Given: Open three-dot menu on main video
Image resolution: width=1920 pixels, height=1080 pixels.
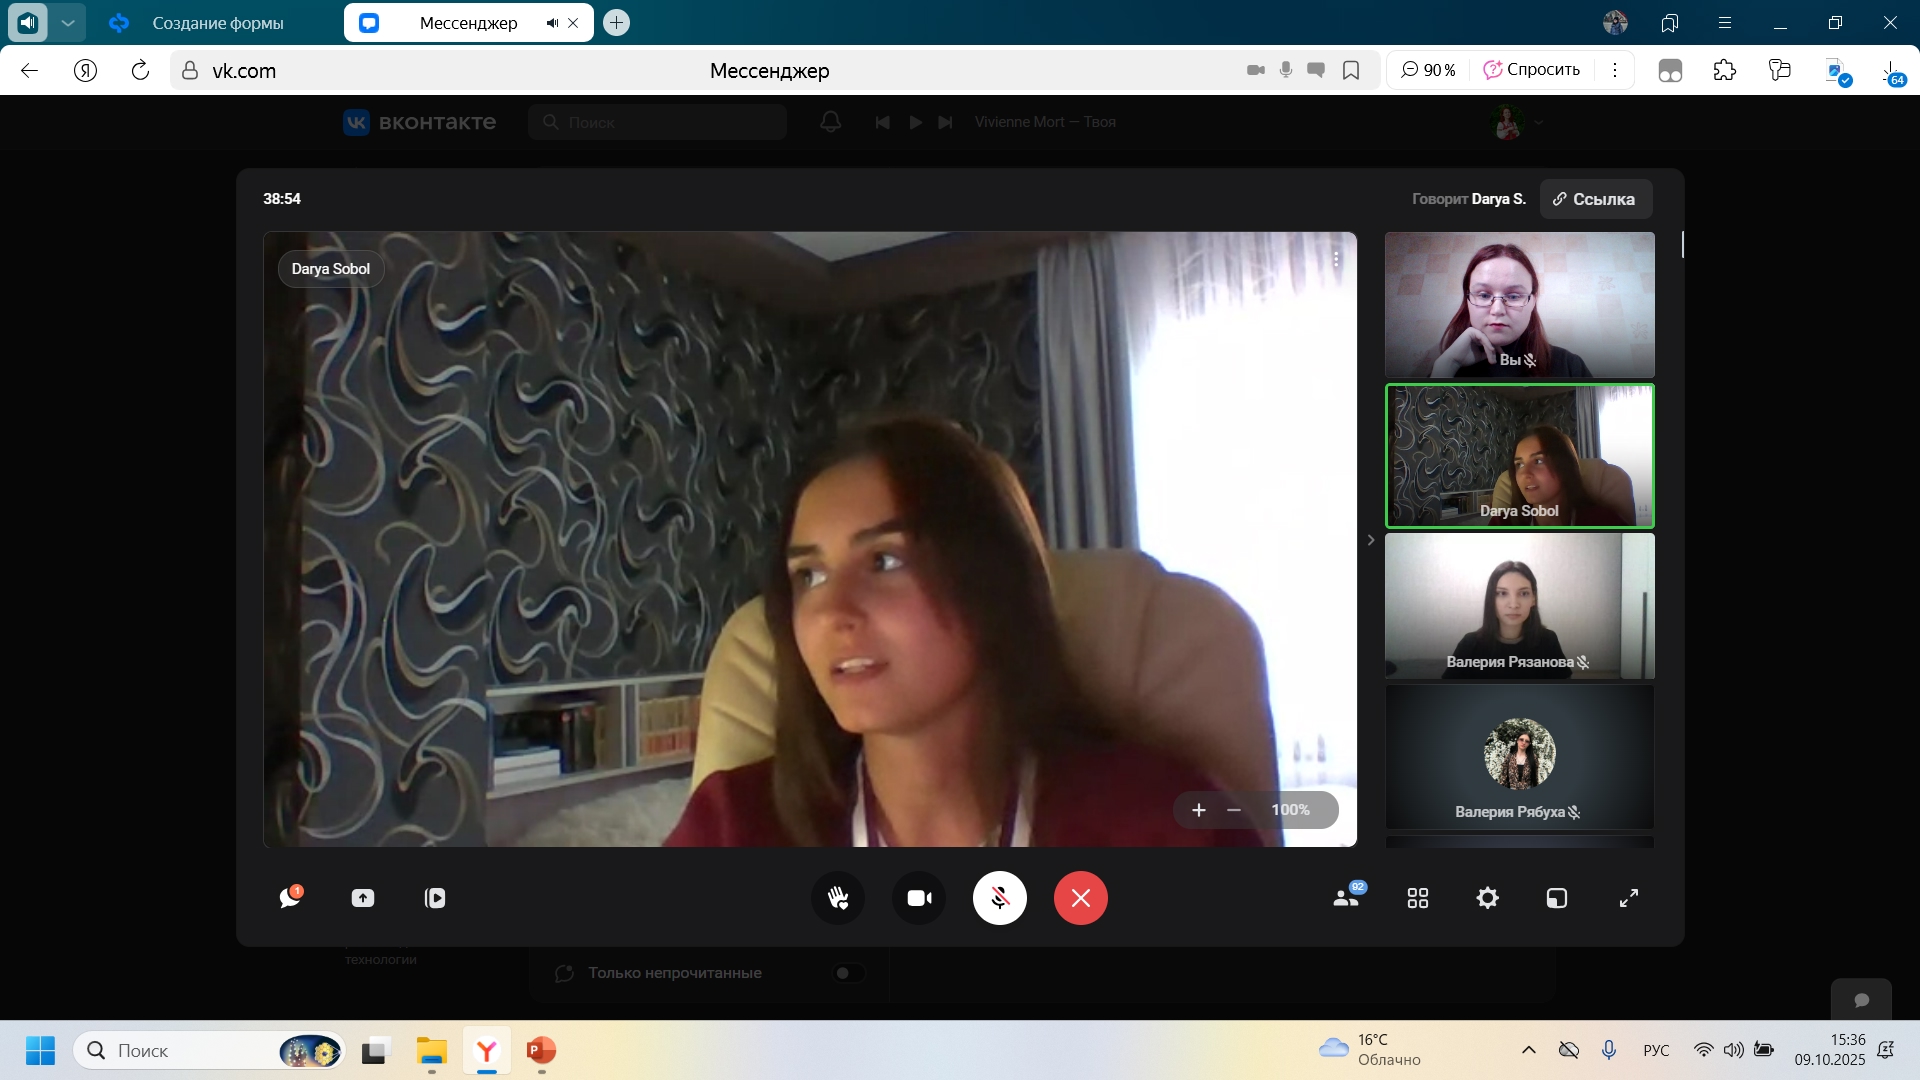Looking at the screenshot, I should 1336,260.
